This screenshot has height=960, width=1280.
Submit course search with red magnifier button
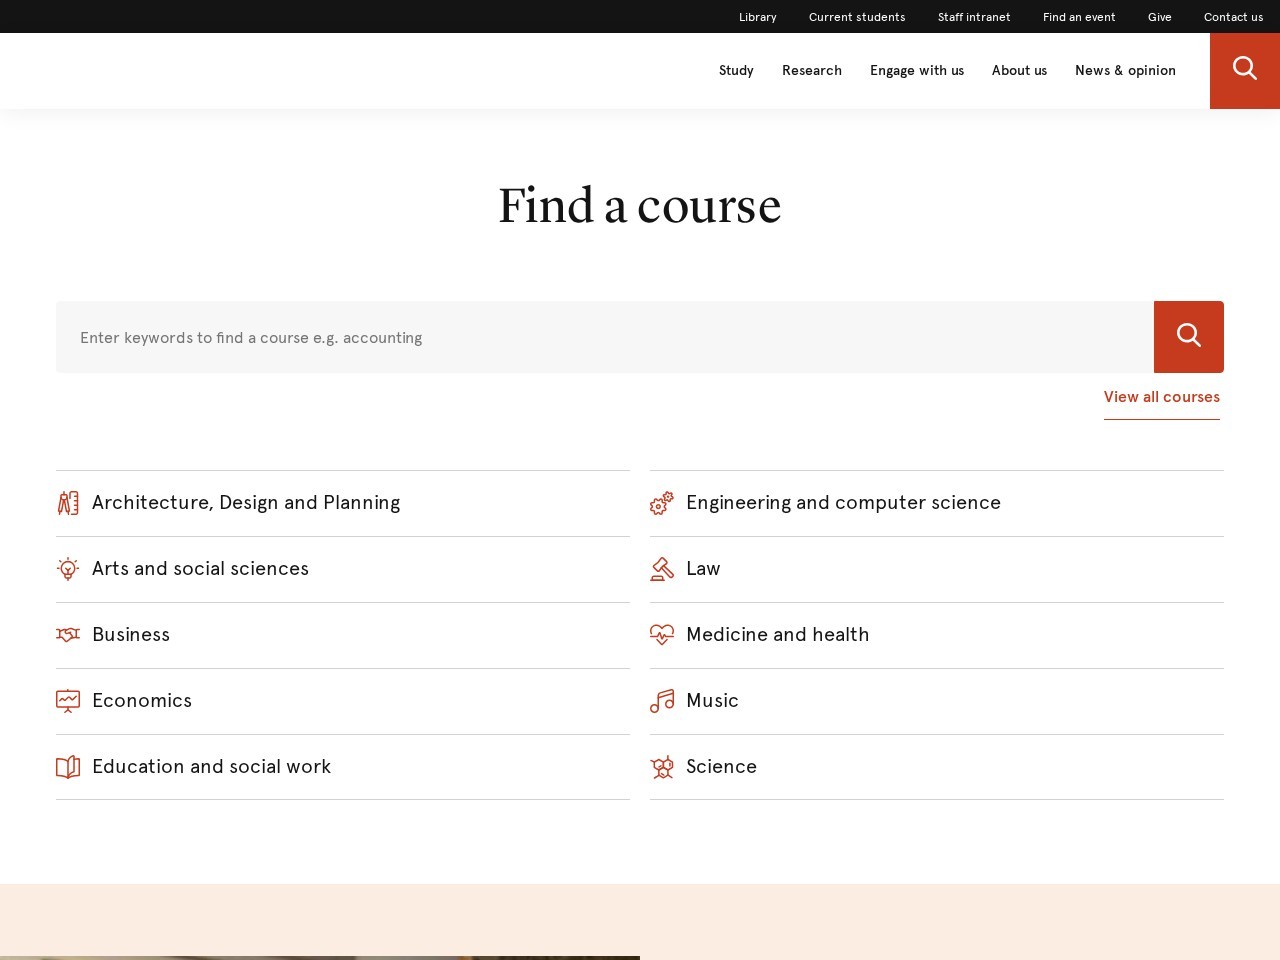pyautogui.click(x=1189, y=337)
